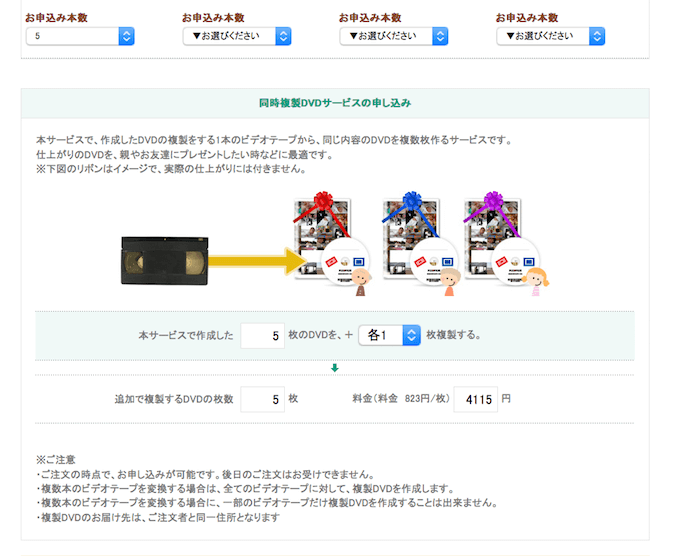This screenshot has height=556, width=680.
Task: Open the second お申込み本数 dropdown
Action: point(237,36)
